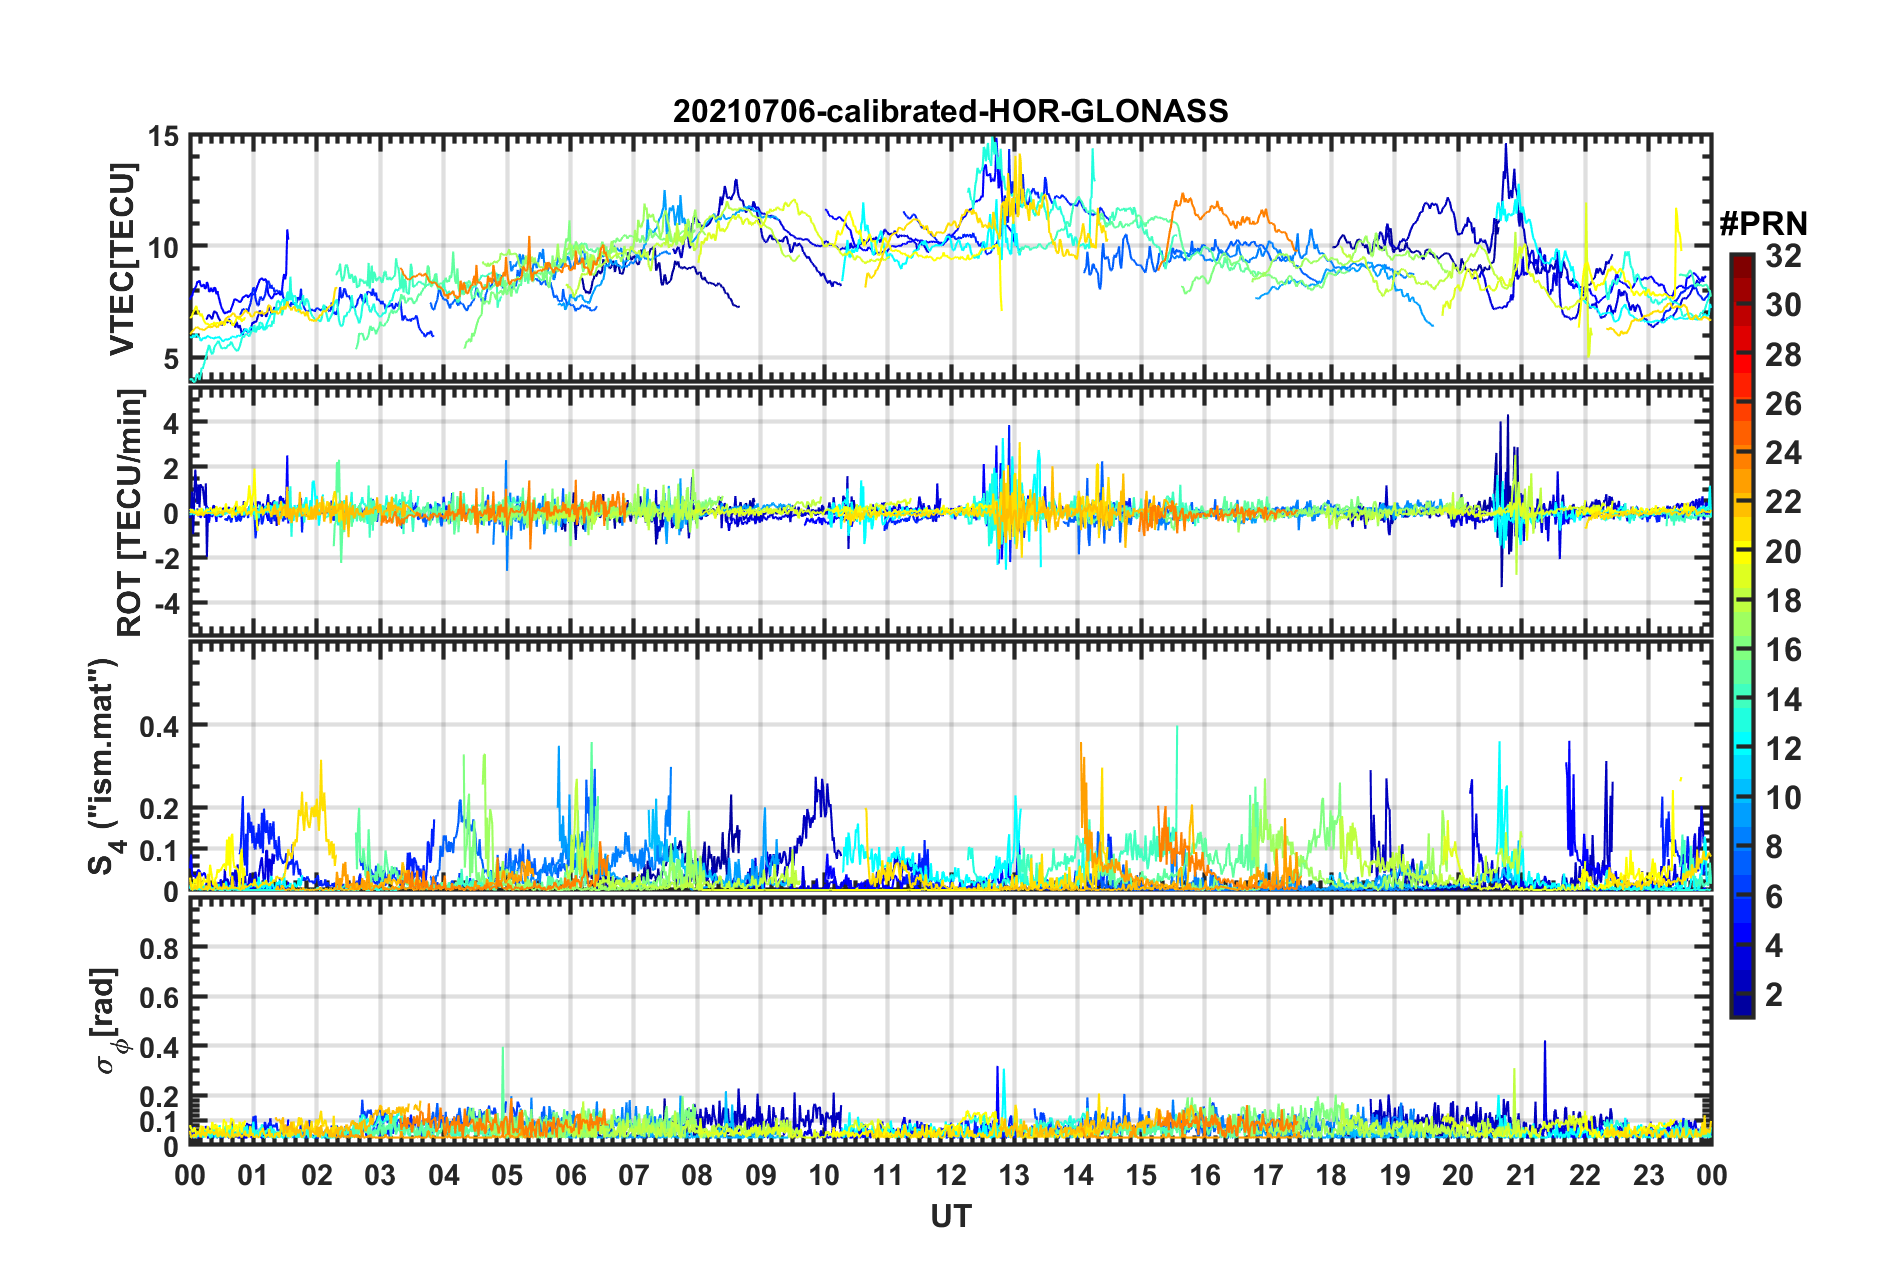1902x1272 pixels.
Task: Click the VTEC[TECU] y-axis label
Action: tap(122, 259)
